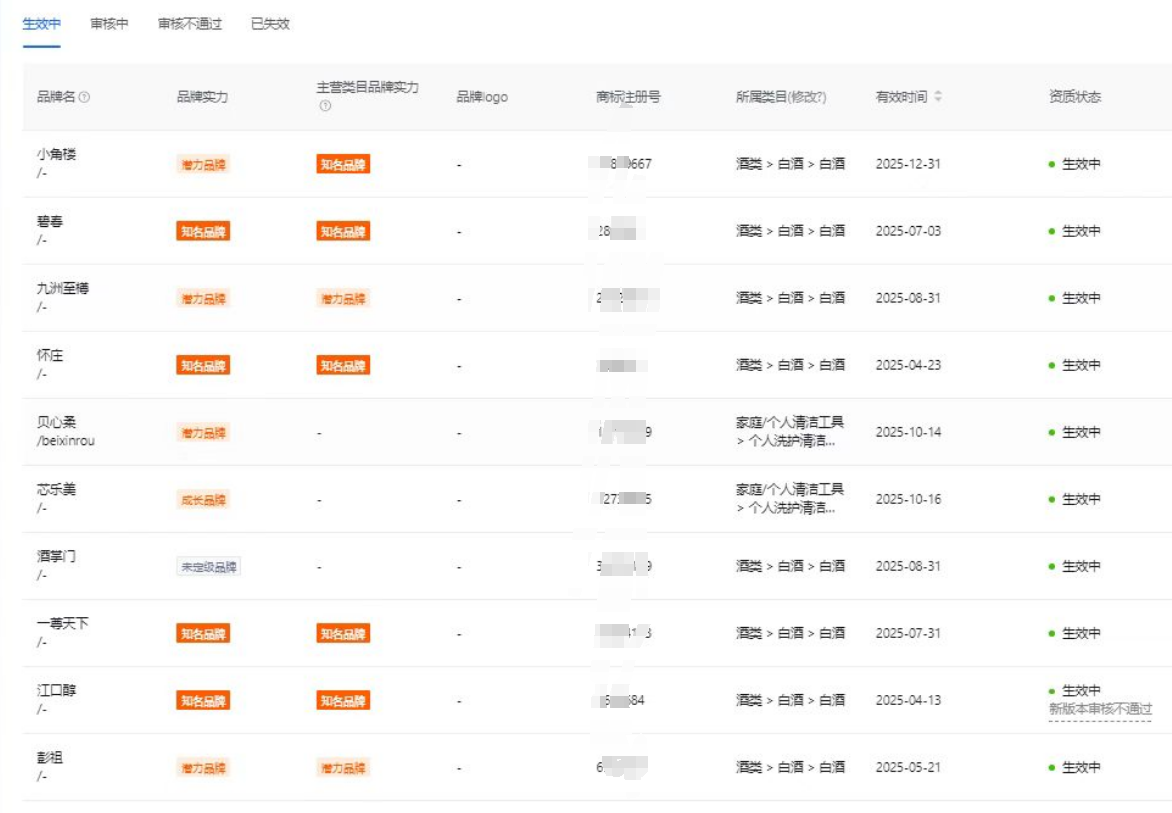Go to the 已失效 tab
This screenshot has height=813, width=1172.
click(x=270, y=24)
